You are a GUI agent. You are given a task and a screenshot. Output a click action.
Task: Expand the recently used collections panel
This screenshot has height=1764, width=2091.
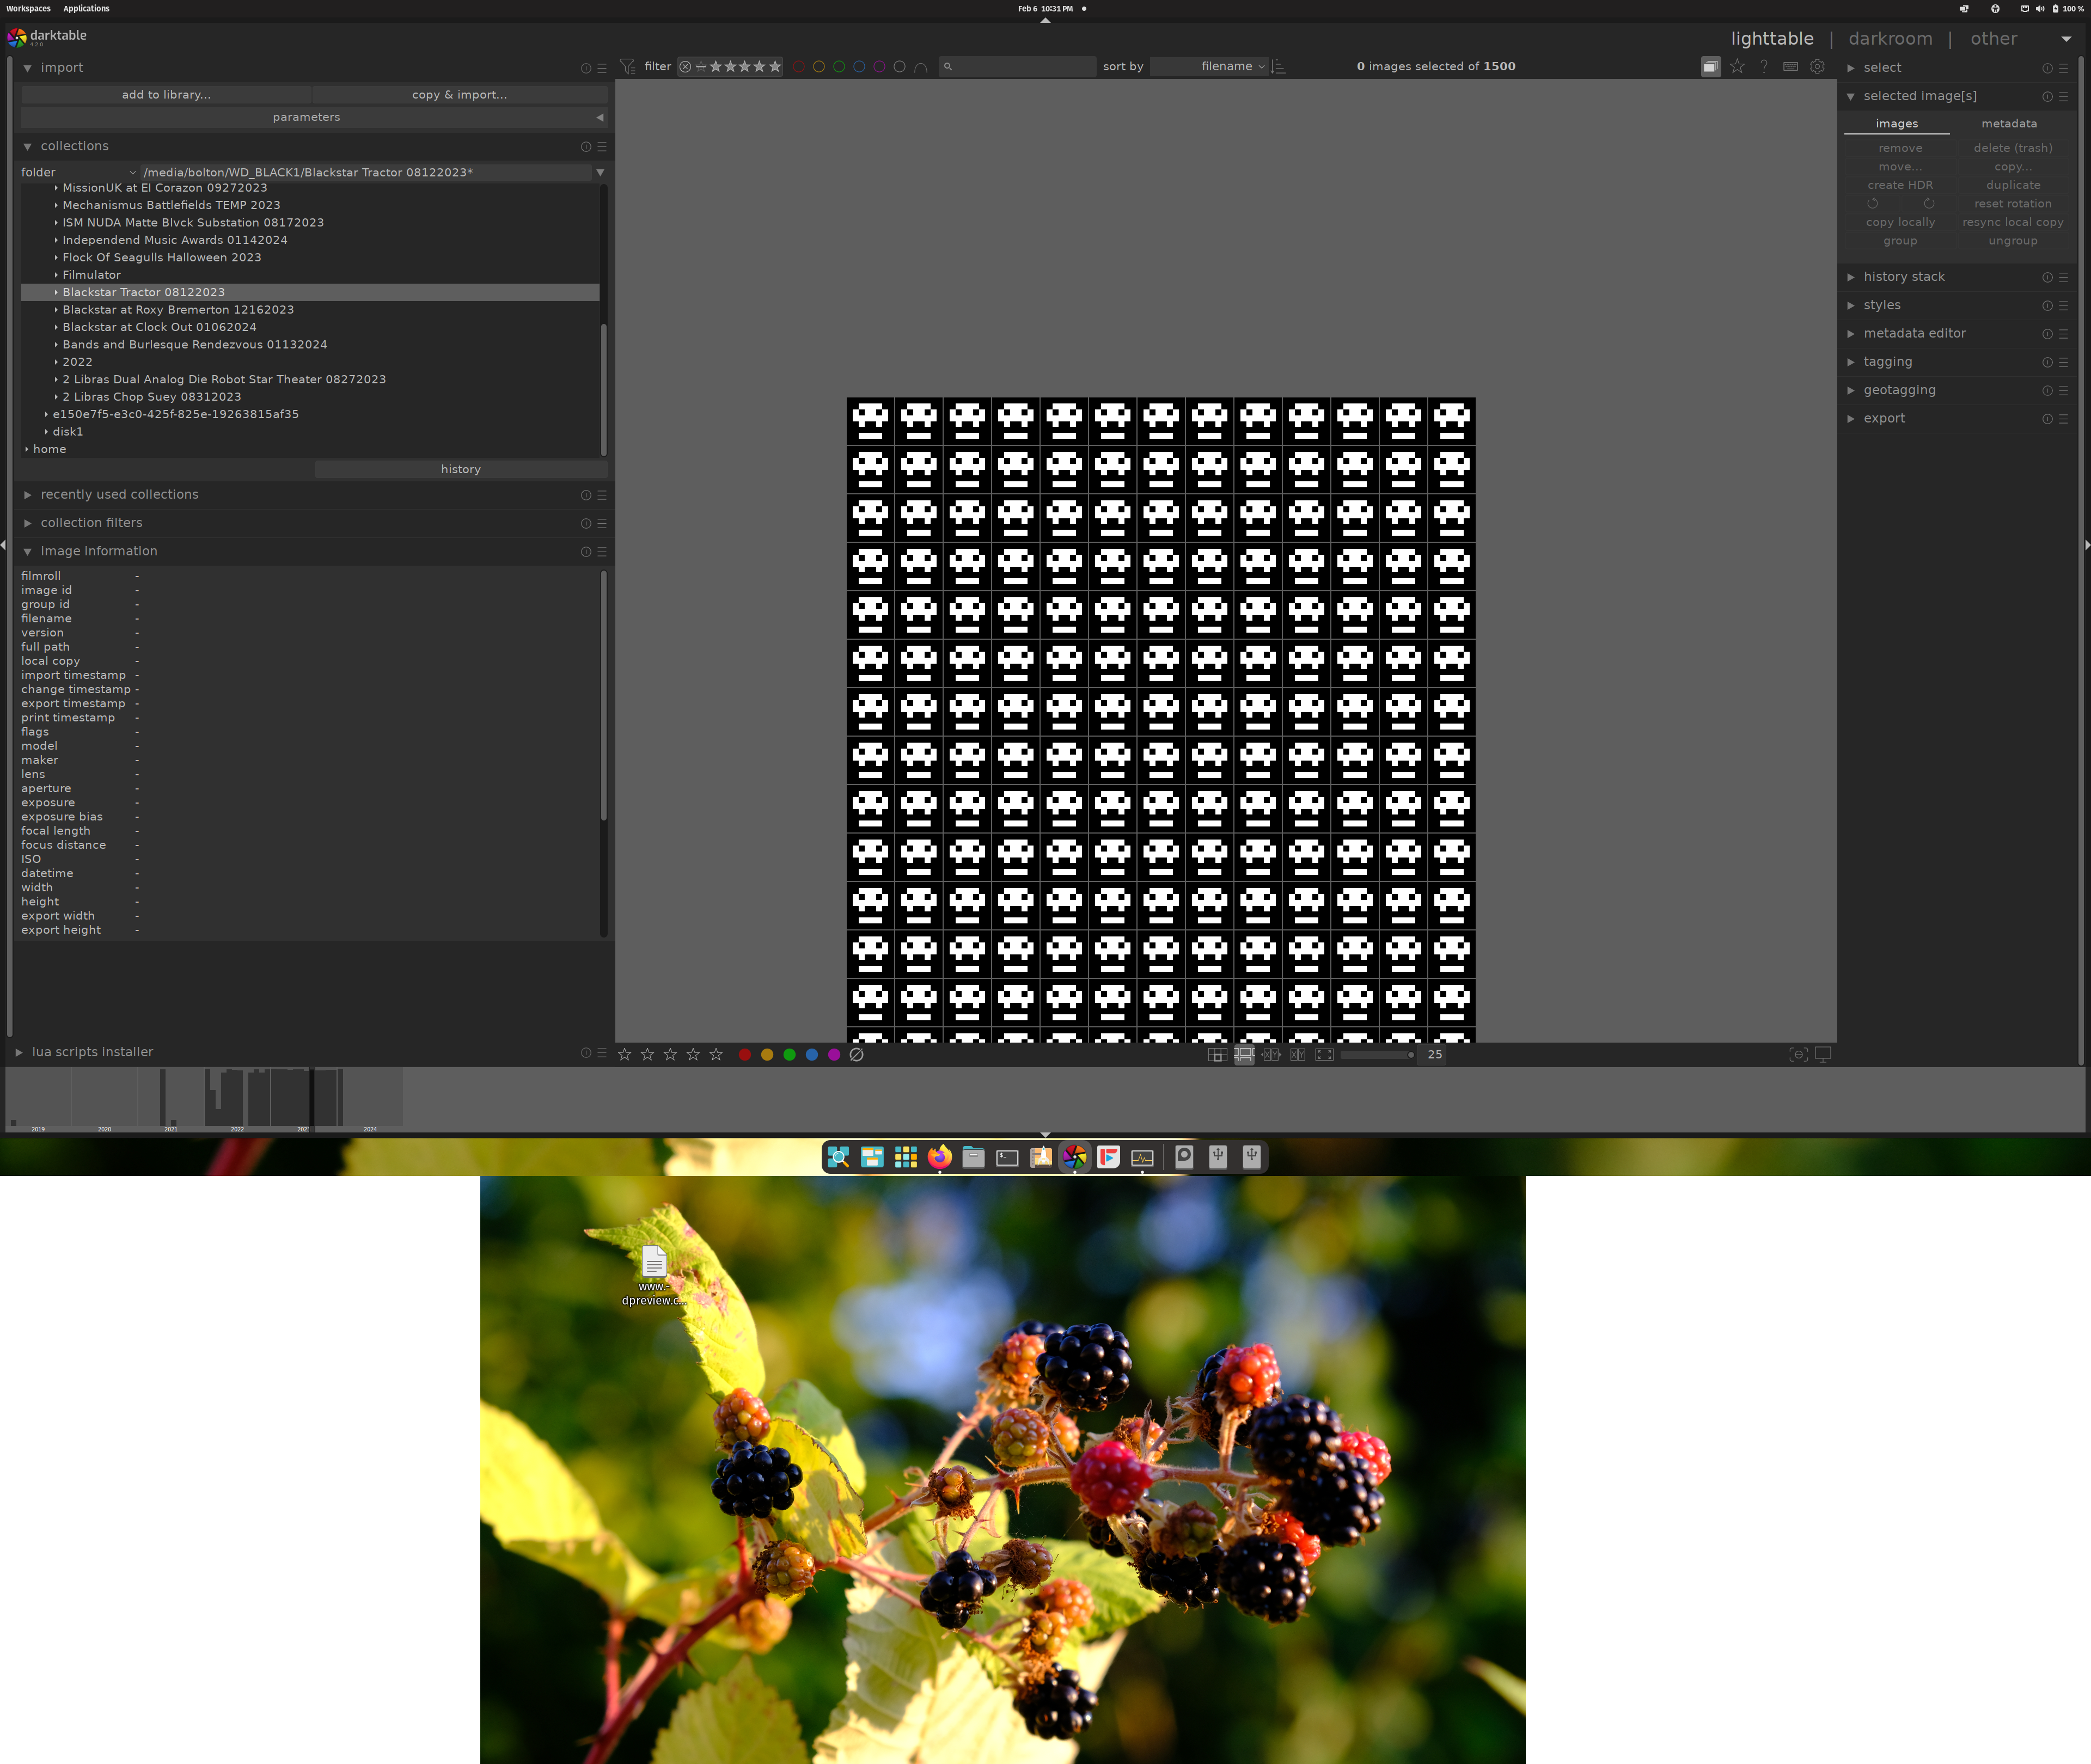pyautogui.click(x=119, y=494)
